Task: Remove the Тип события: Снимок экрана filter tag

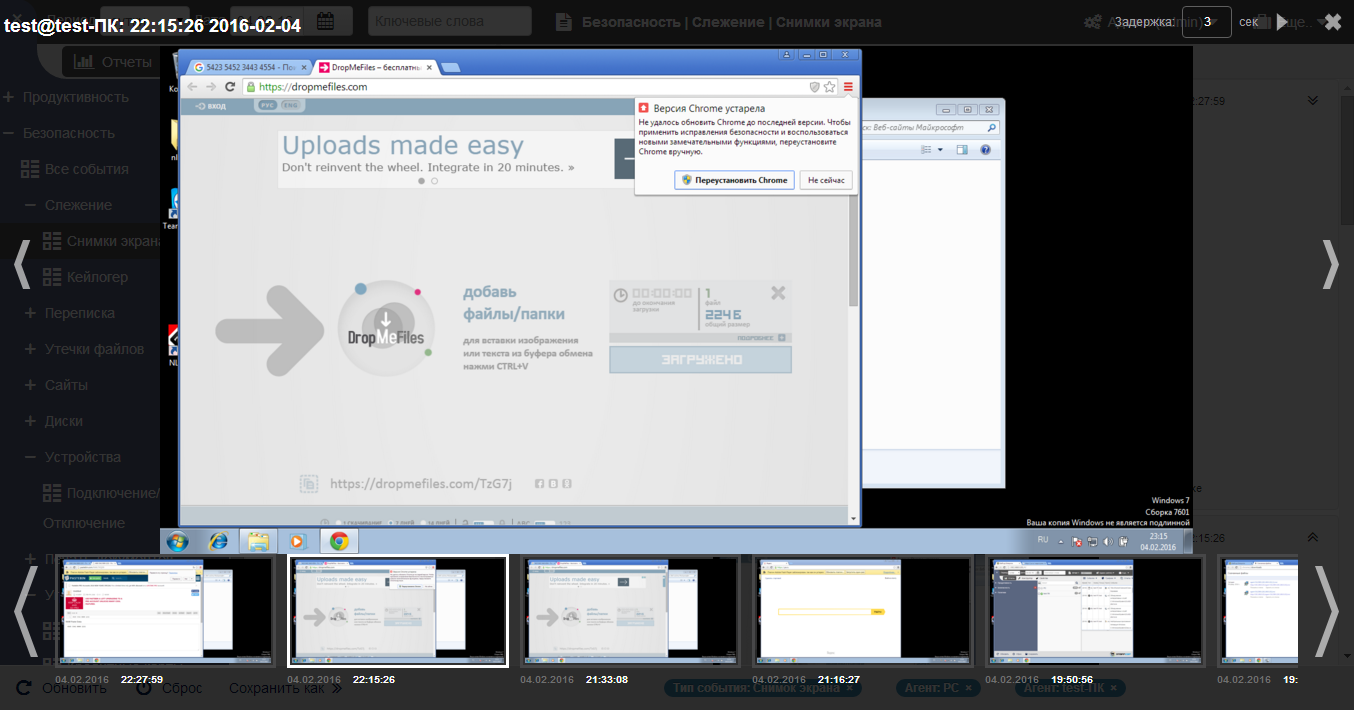Action: (849, 688)
